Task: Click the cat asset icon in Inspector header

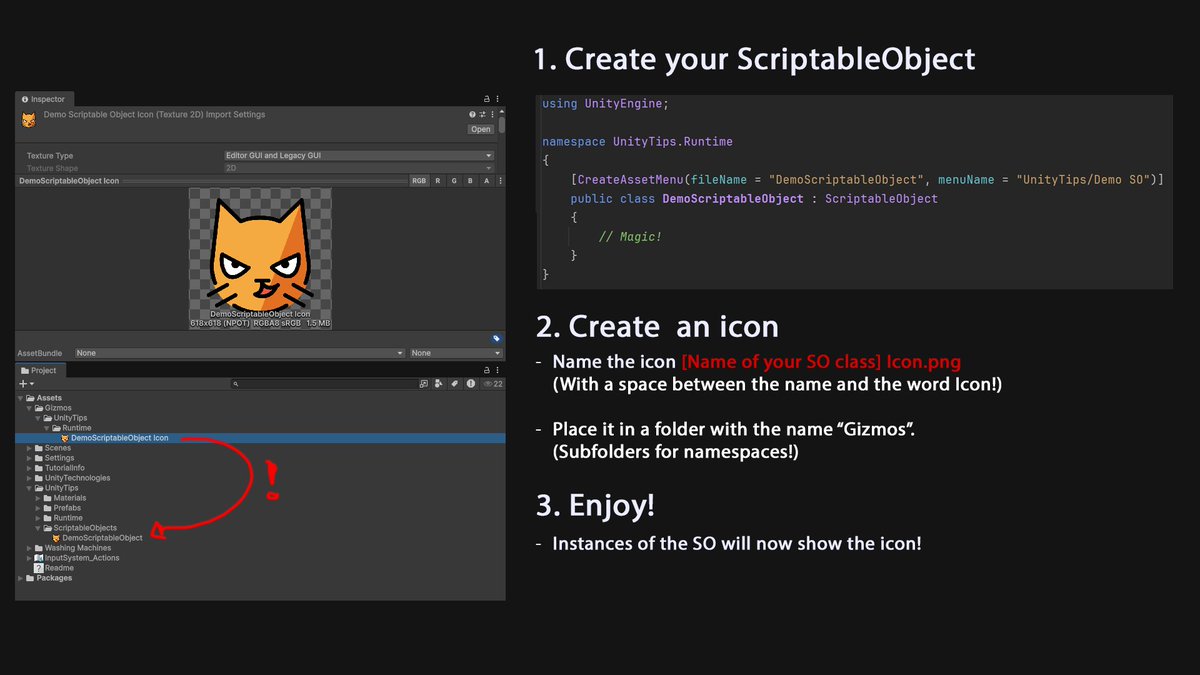Action: [x=28, y=120]
